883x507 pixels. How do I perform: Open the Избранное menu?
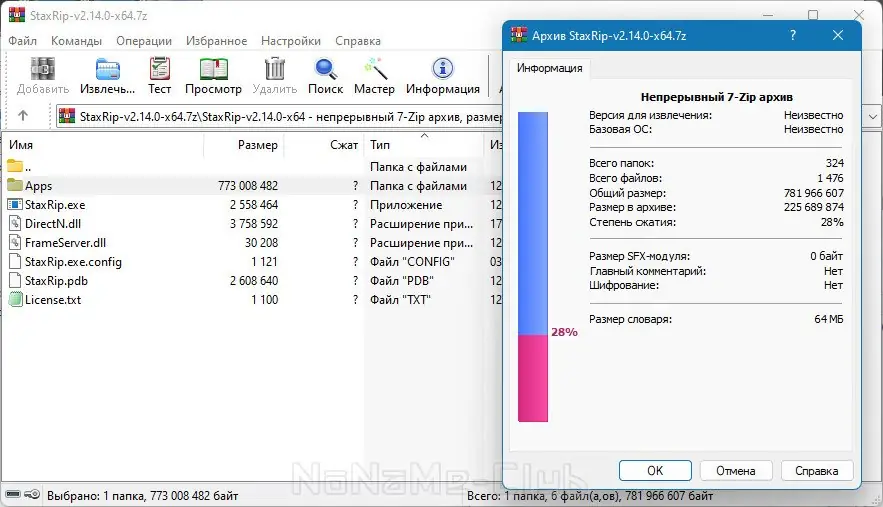(216, 41)
